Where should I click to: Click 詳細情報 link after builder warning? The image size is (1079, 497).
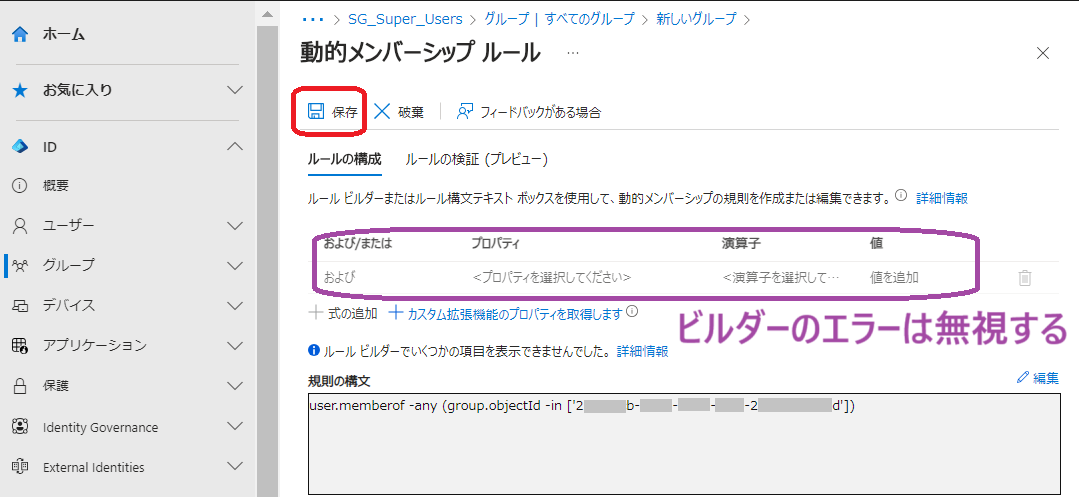(643, 351)
